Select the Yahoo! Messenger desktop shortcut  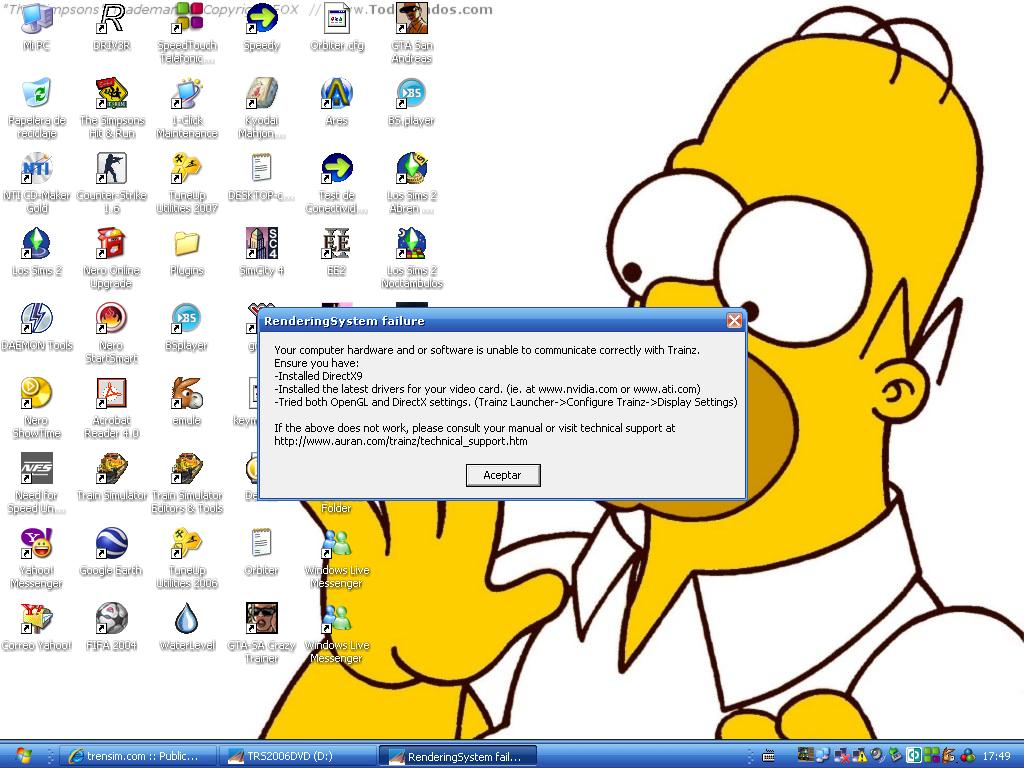[x=37, y=544]
